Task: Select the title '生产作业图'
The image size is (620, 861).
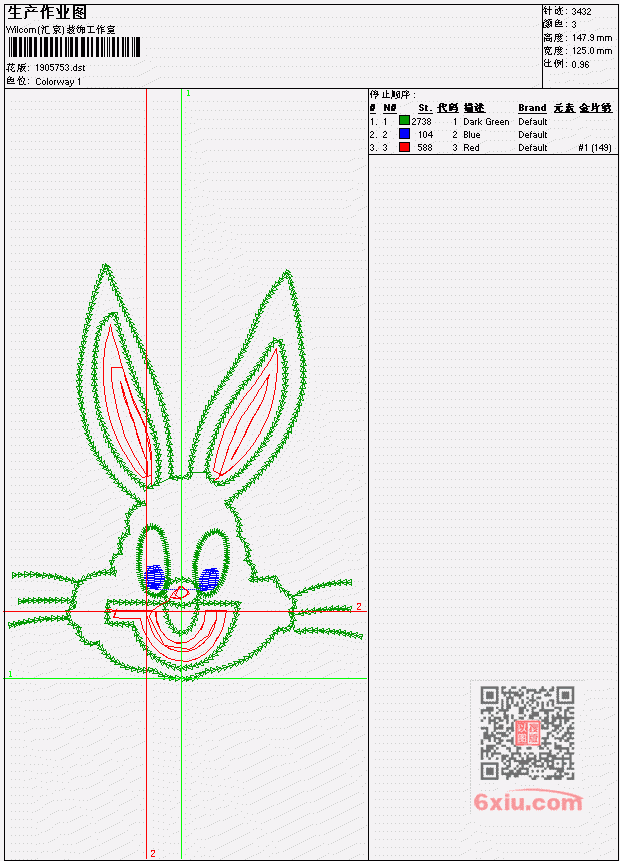Action: [x=47, y=12]
